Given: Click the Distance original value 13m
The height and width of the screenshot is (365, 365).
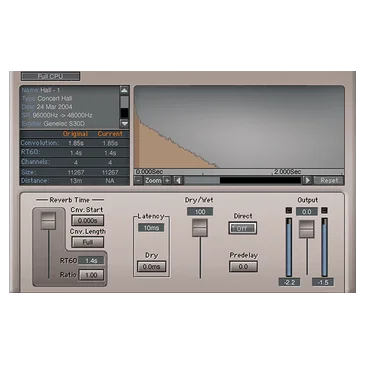Looking at the screenshot, I should coord(76,181).
